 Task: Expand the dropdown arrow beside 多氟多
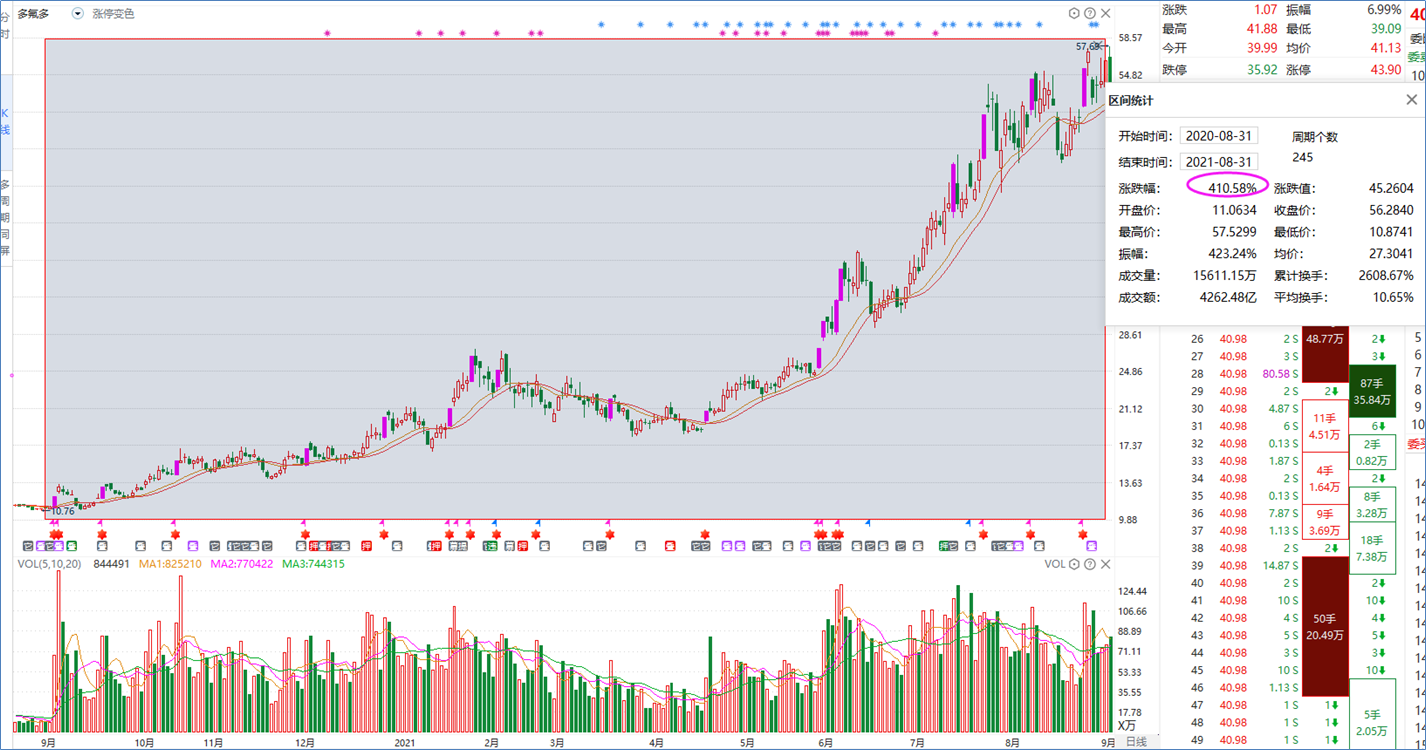click(78, 14)
